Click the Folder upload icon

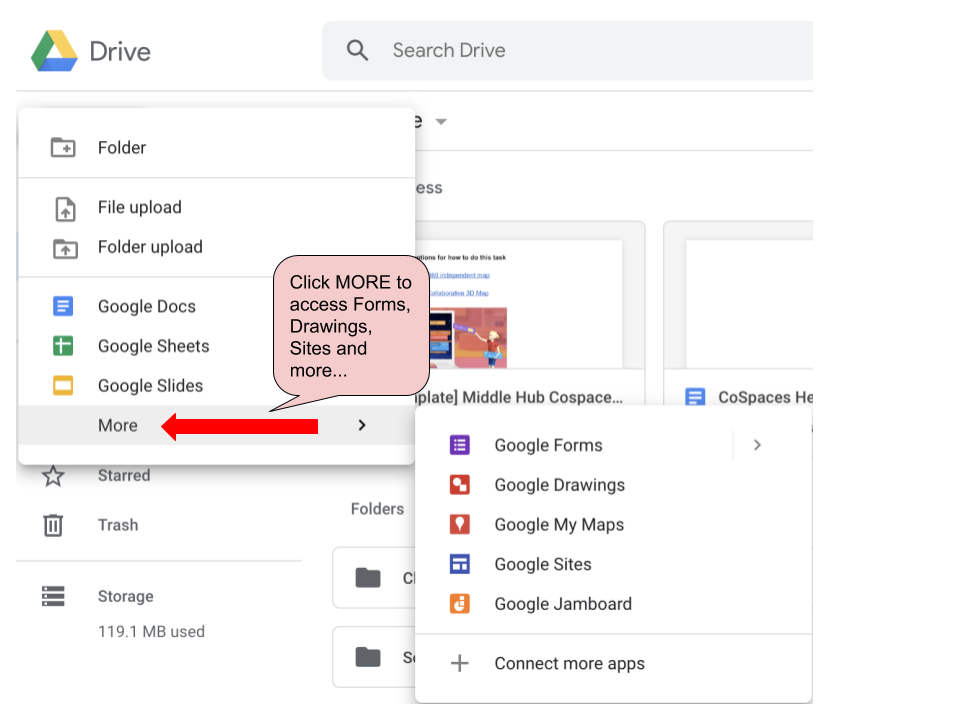click(x=65, y=248)
